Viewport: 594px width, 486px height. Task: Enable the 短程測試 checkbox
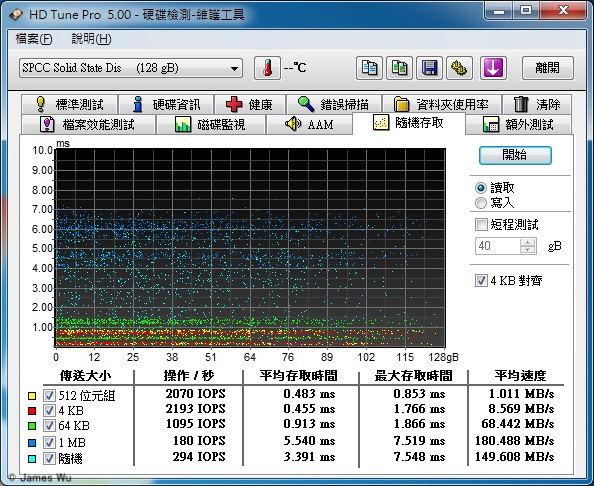point(481,224)
